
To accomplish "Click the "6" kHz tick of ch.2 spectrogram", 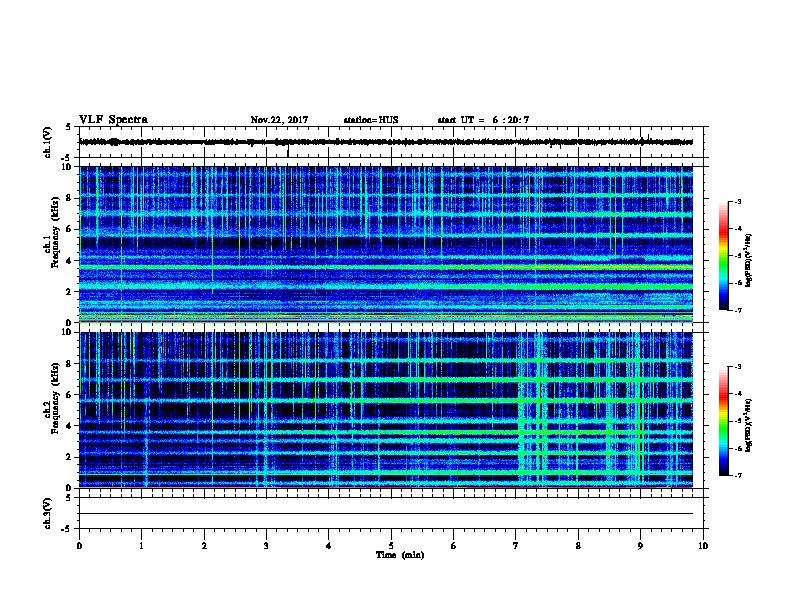I will click(69, 395).
